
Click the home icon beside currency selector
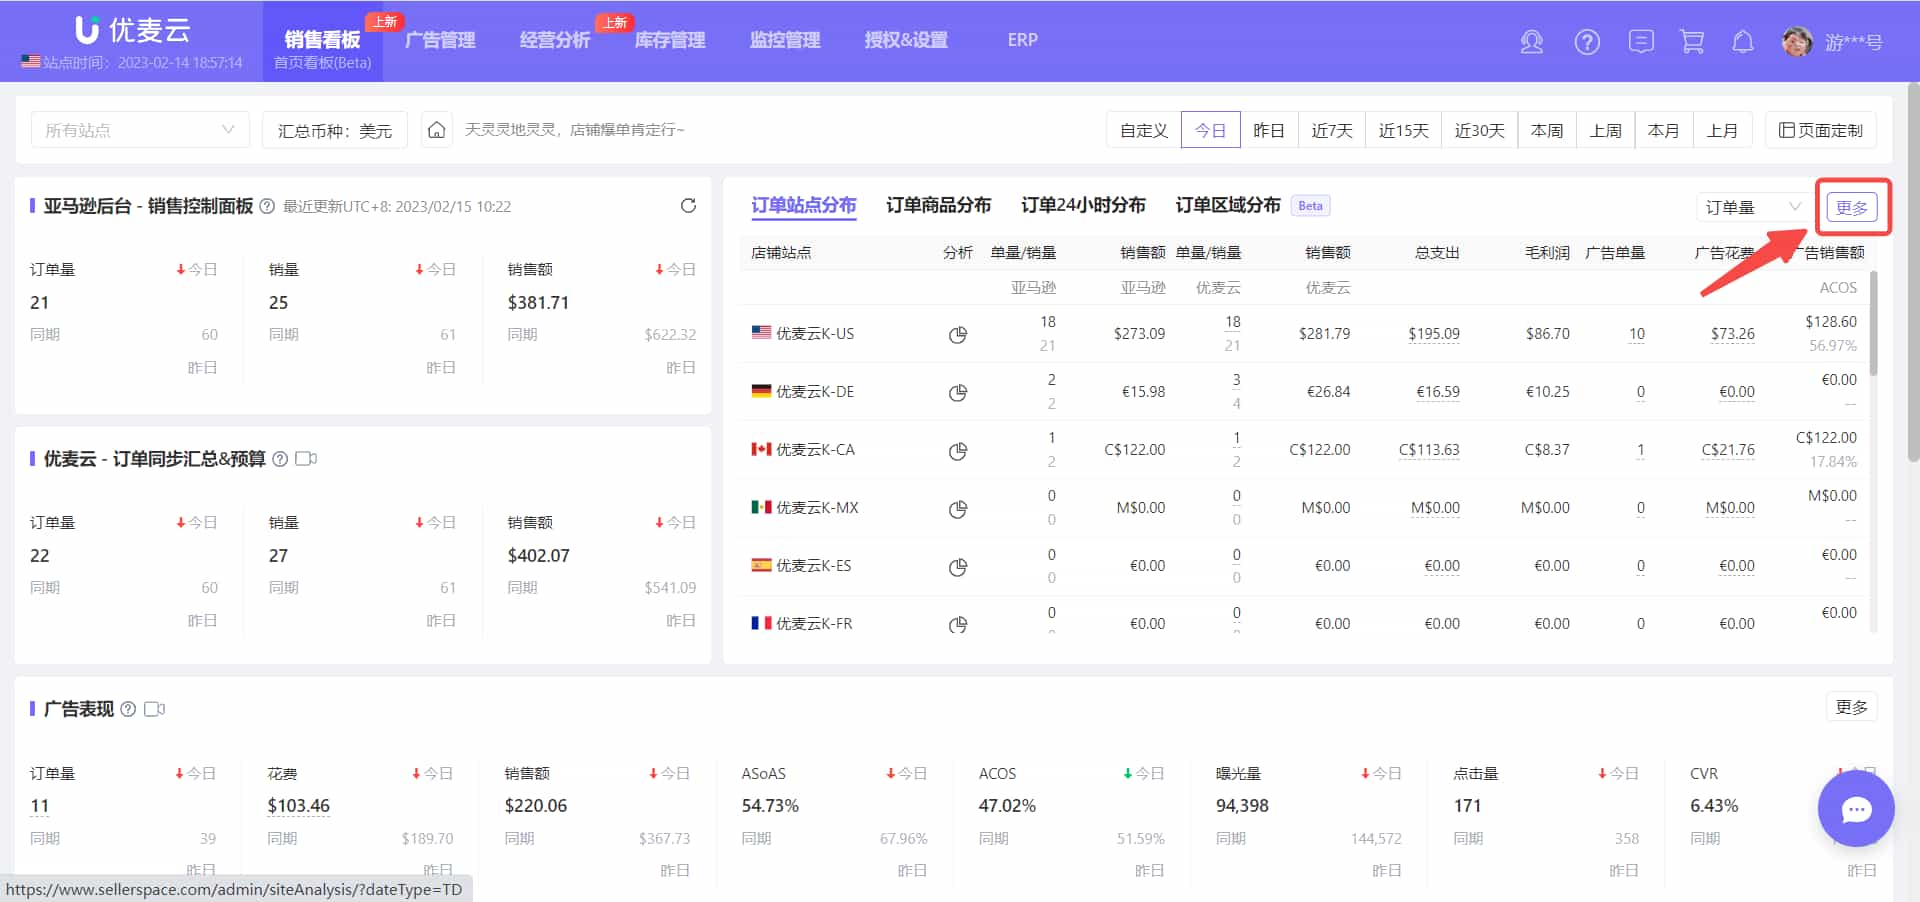[436, 130]
